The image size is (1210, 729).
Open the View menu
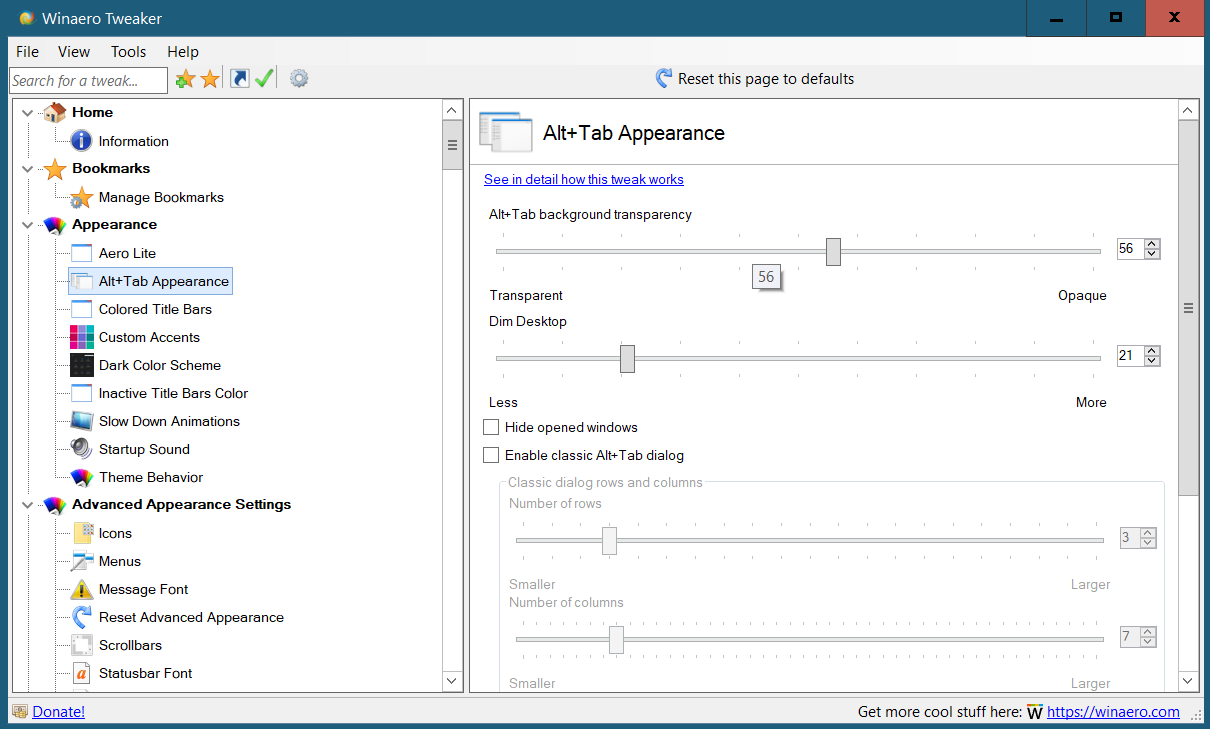74,52
